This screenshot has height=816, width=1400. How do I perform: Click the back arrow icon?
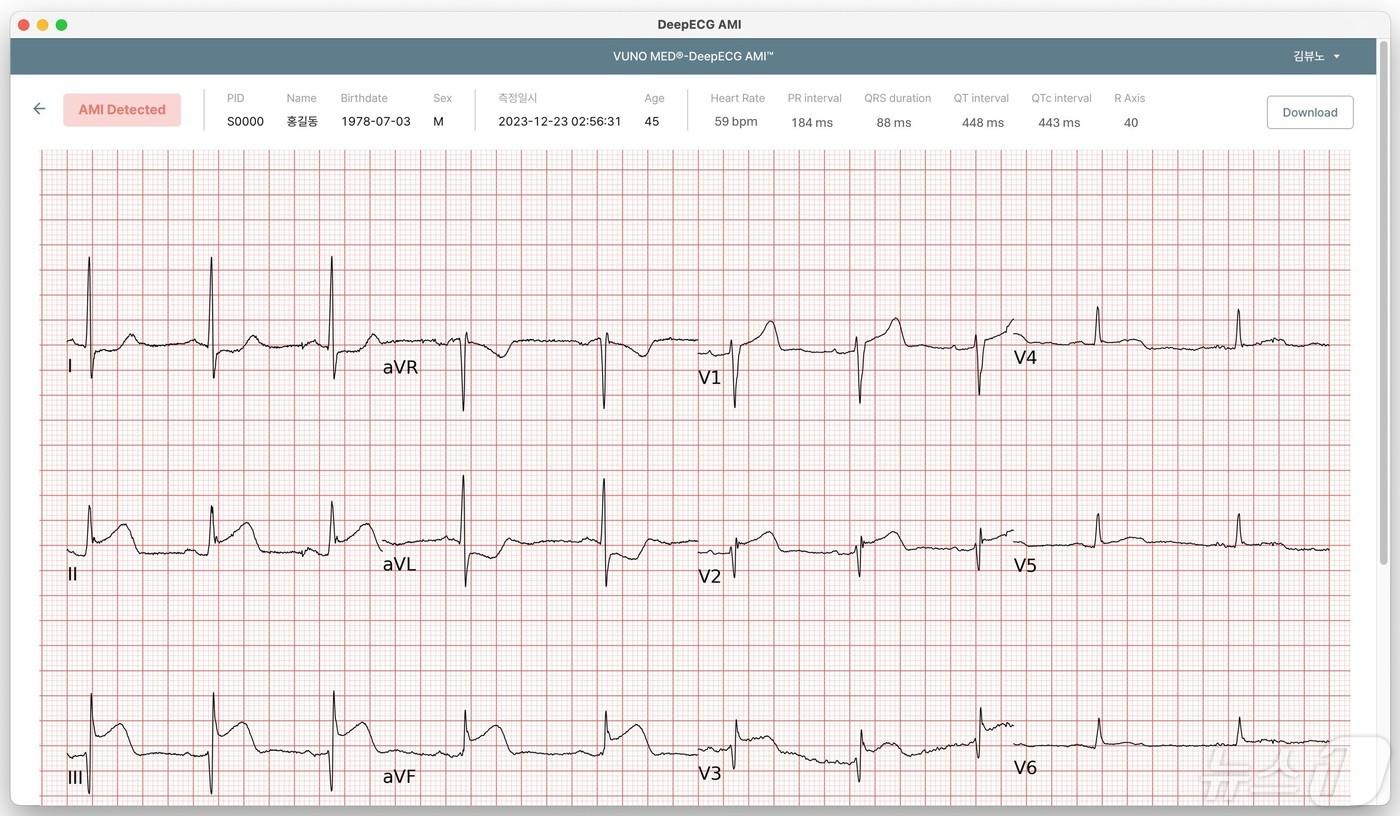(x=39, y=109)
